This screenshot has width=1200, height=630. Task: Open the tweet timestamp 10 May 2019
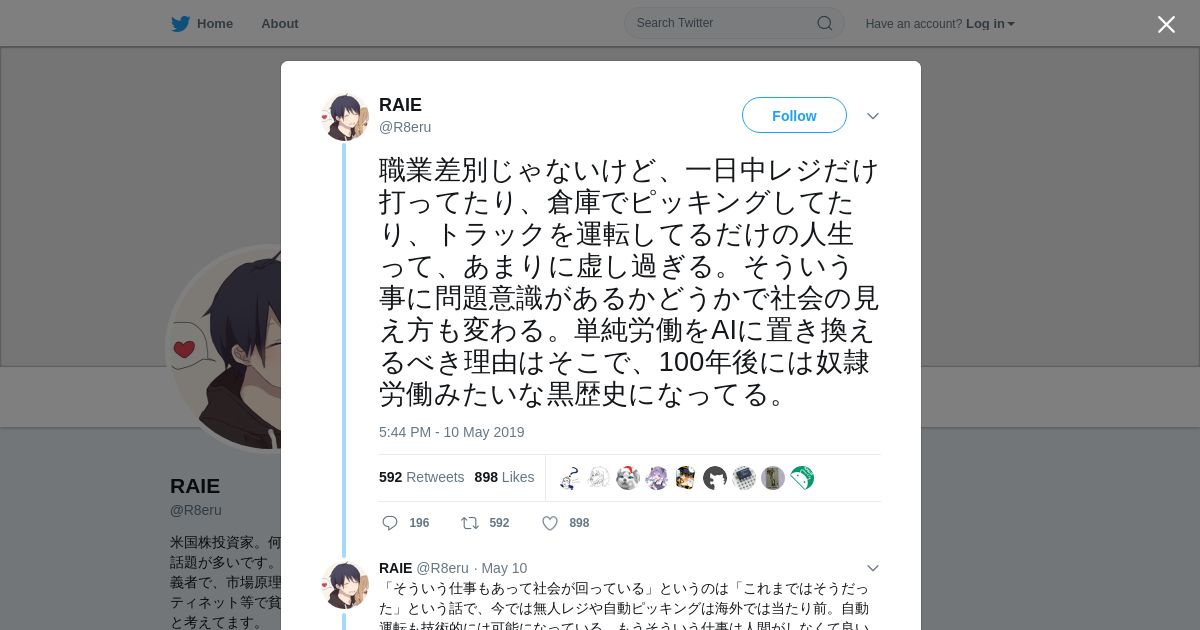tap(452, 432)
